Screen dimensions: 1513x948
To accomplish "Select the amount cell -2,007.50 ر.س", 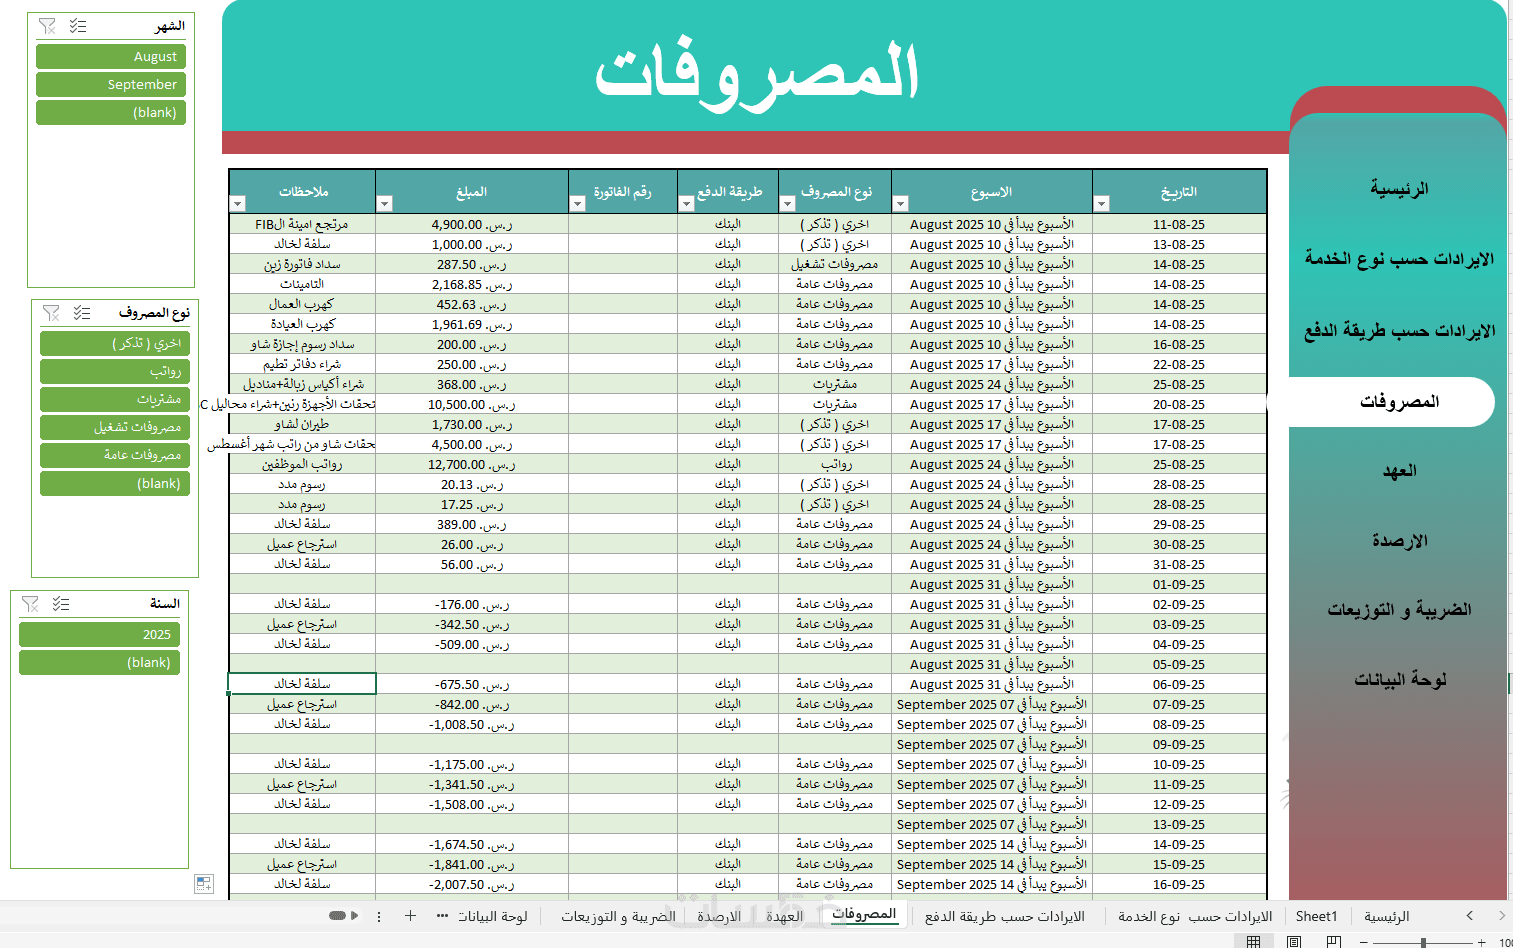I will click(x=472, y=884).
